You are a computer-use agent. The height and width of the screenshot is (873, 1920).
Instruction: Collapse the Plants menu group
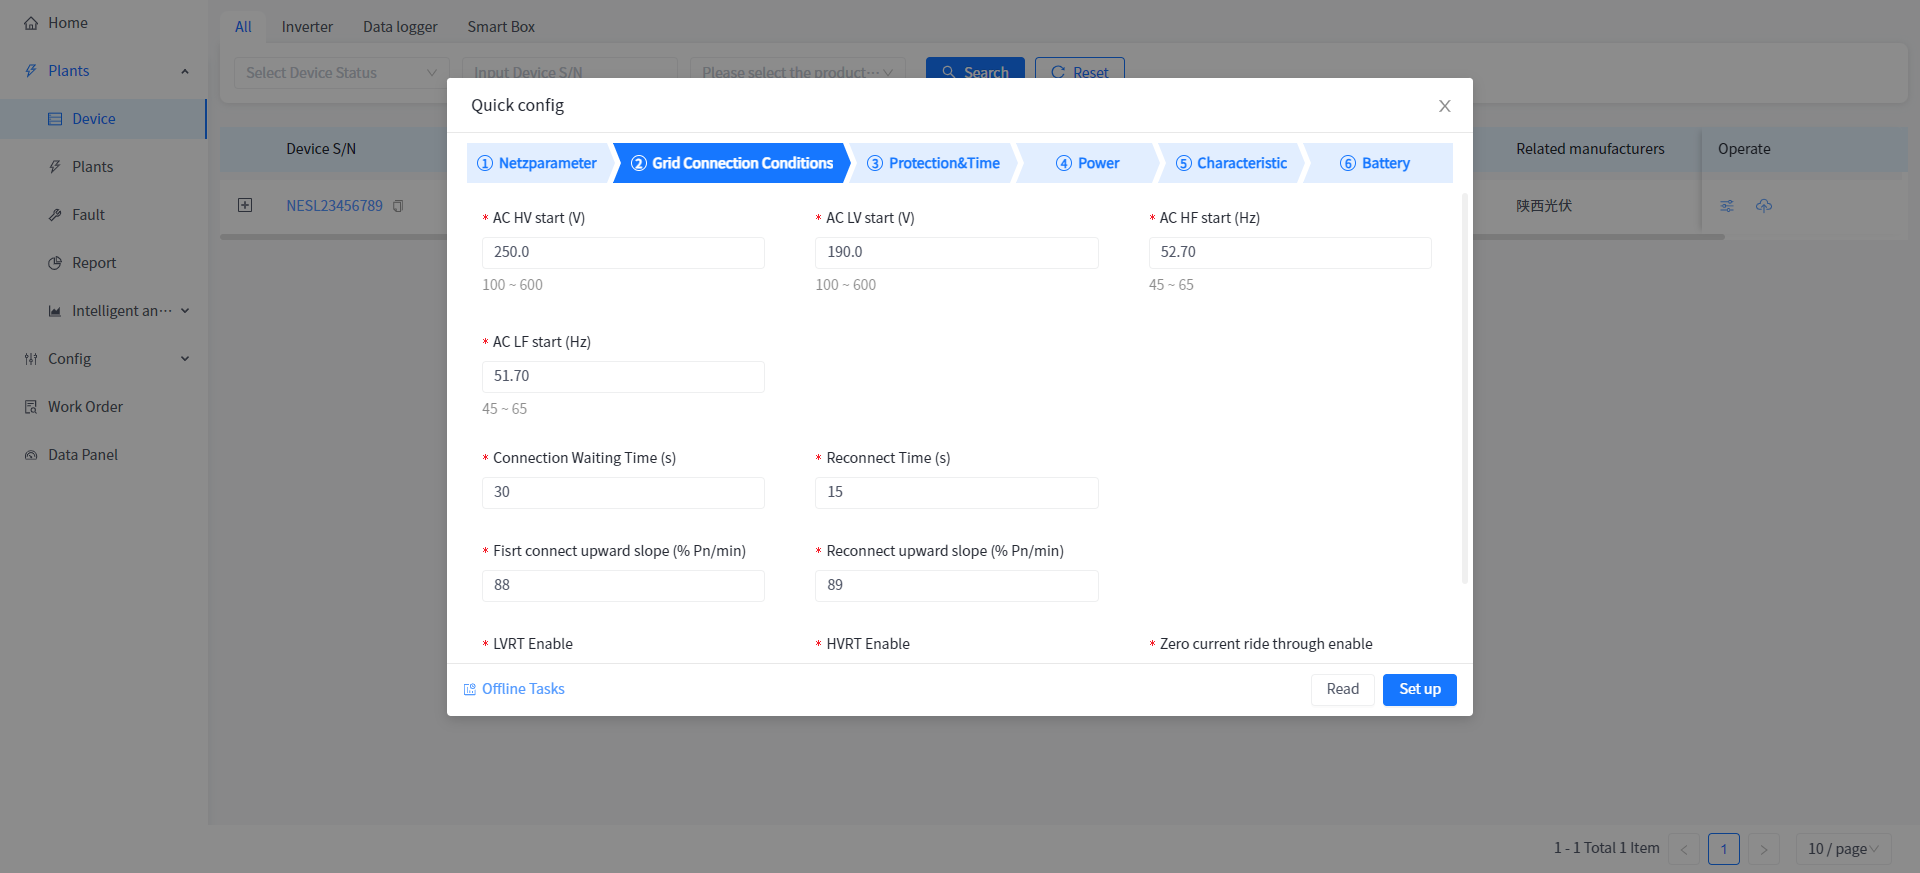tap(185, 71)
